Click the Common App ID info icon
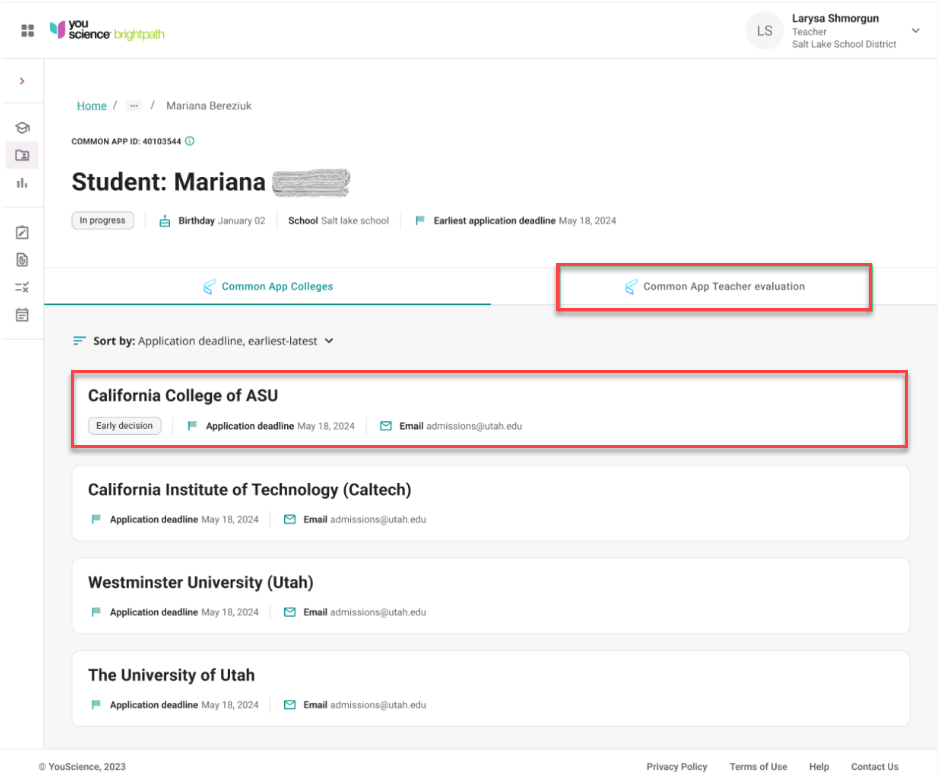 pos(190,142)
